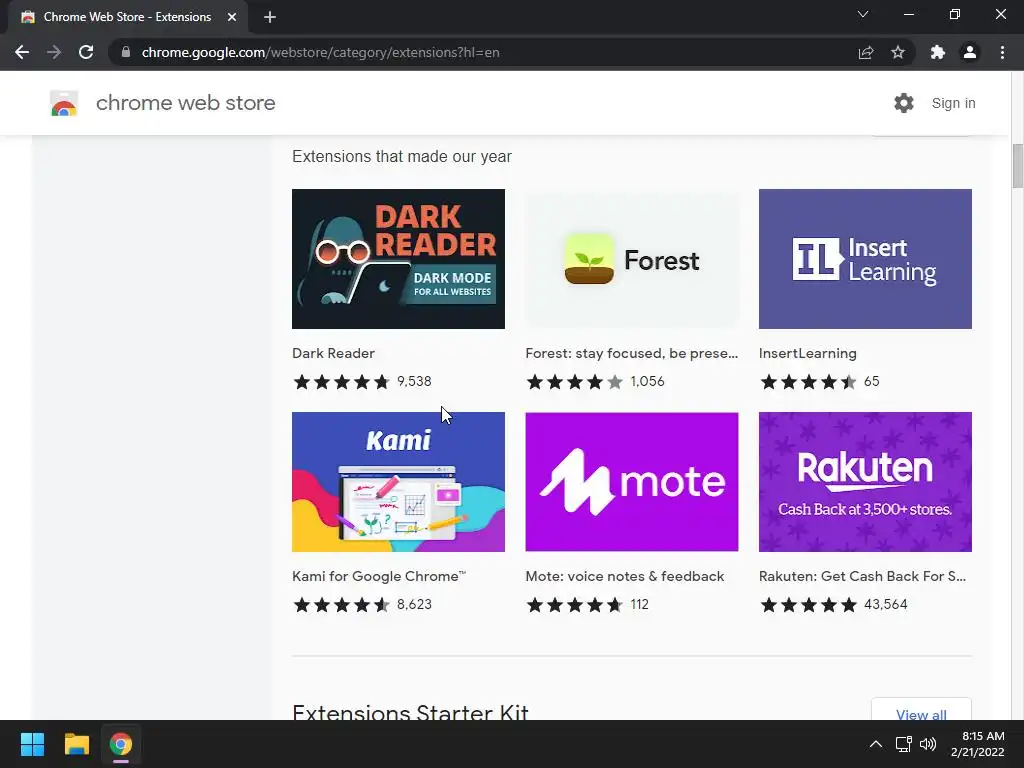Open File Explorer from taskbar
Image resolution: width=1024 pixels, height=768 pixels.
pyautogui.click(x=76, y=744)
